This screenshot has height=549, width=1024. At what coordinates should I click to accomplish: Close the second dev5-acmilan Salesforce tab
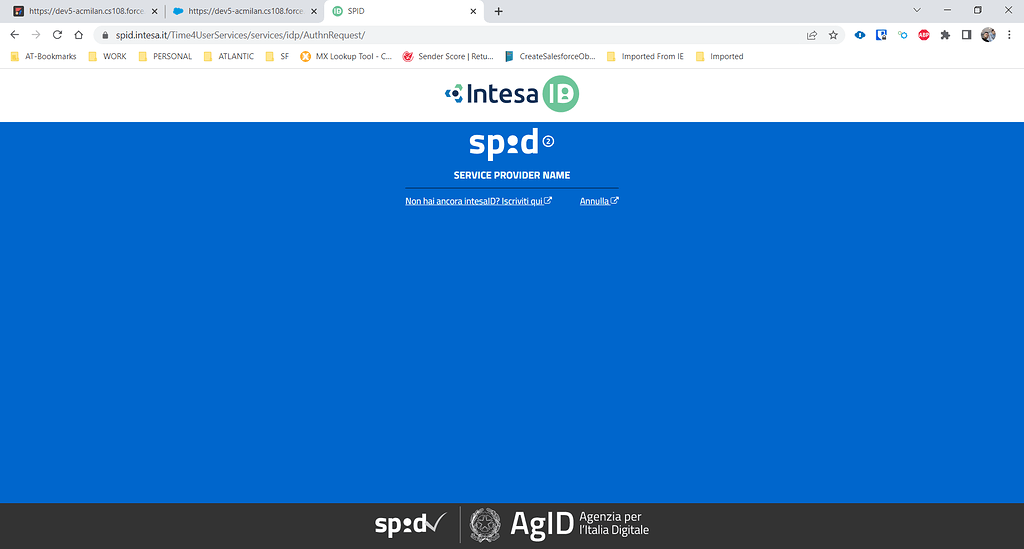click(x=314, y=11)
